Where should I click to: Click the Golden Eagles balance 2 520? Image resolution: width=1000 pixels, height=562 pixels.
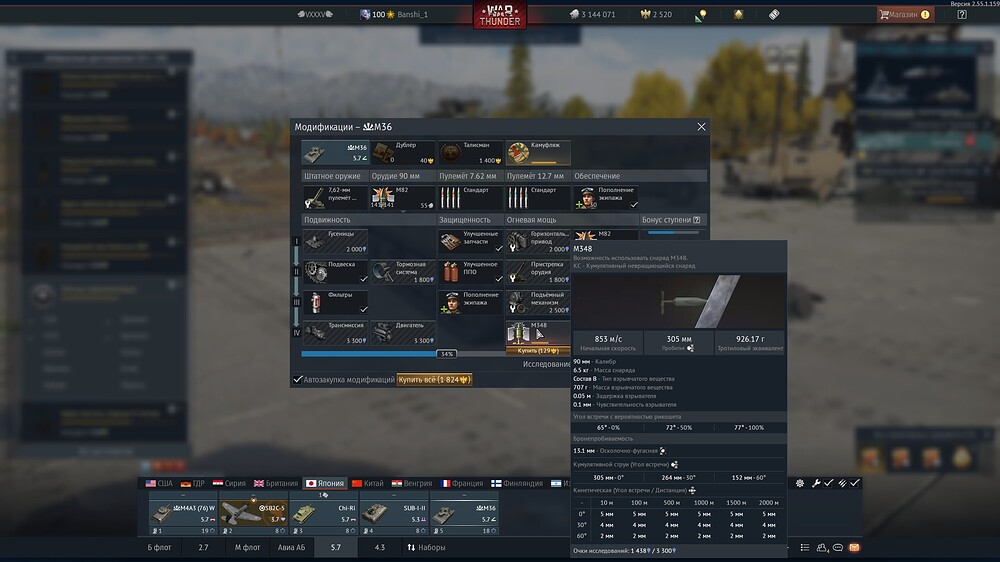point(656,14)
